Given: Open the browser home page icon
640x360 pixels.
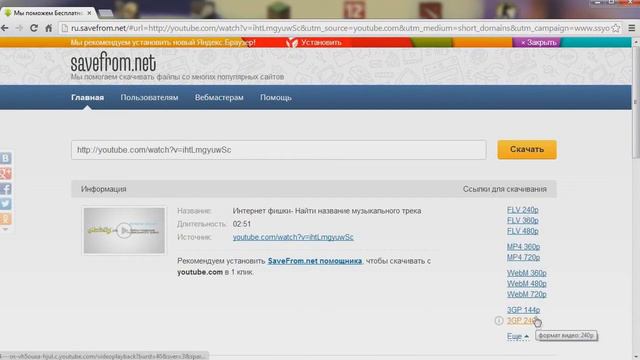Looking at the screenshot, I should (49, 28).
